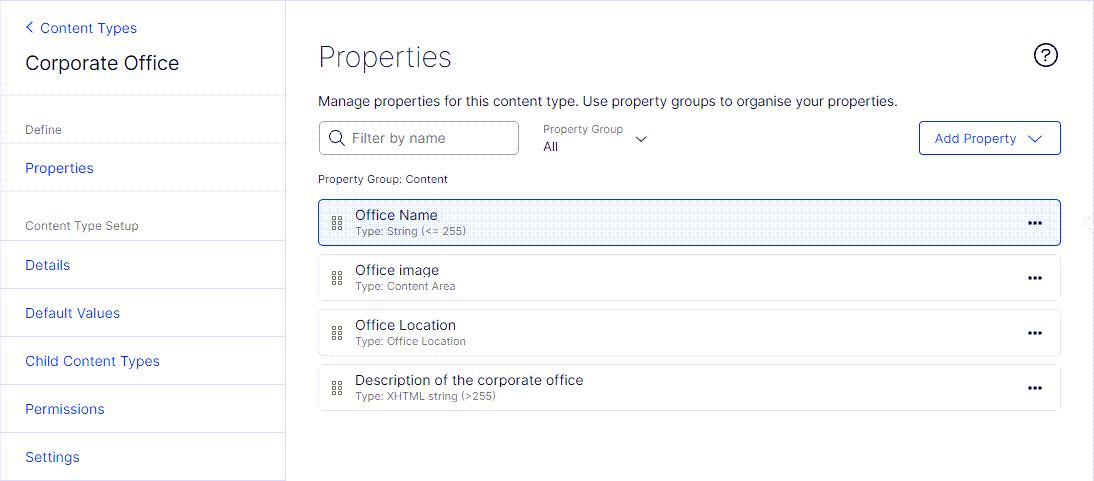1094x481 pixels.
Task: Click the Type: String (<= 255) text
Action: [410, 231]
